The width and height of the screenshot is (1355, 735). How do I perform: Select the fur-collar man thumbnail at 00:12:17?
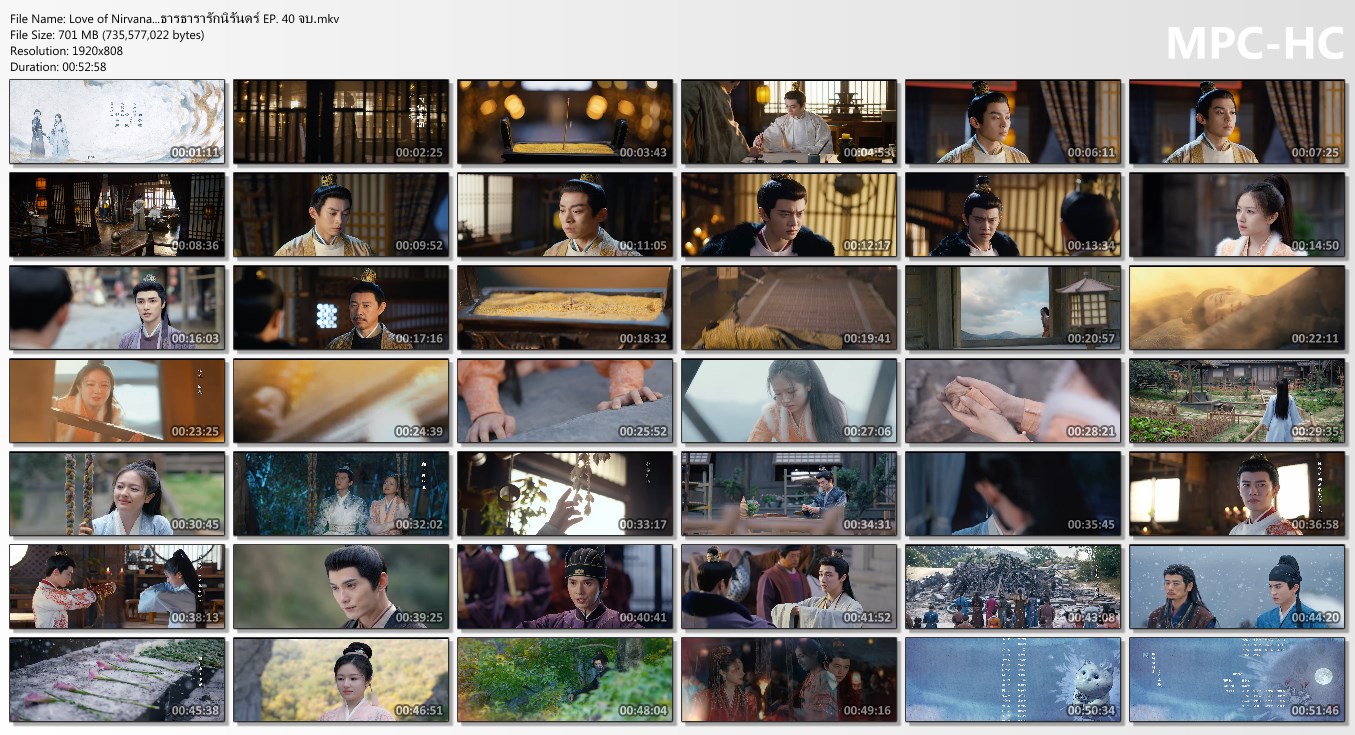tap(789, 214)
